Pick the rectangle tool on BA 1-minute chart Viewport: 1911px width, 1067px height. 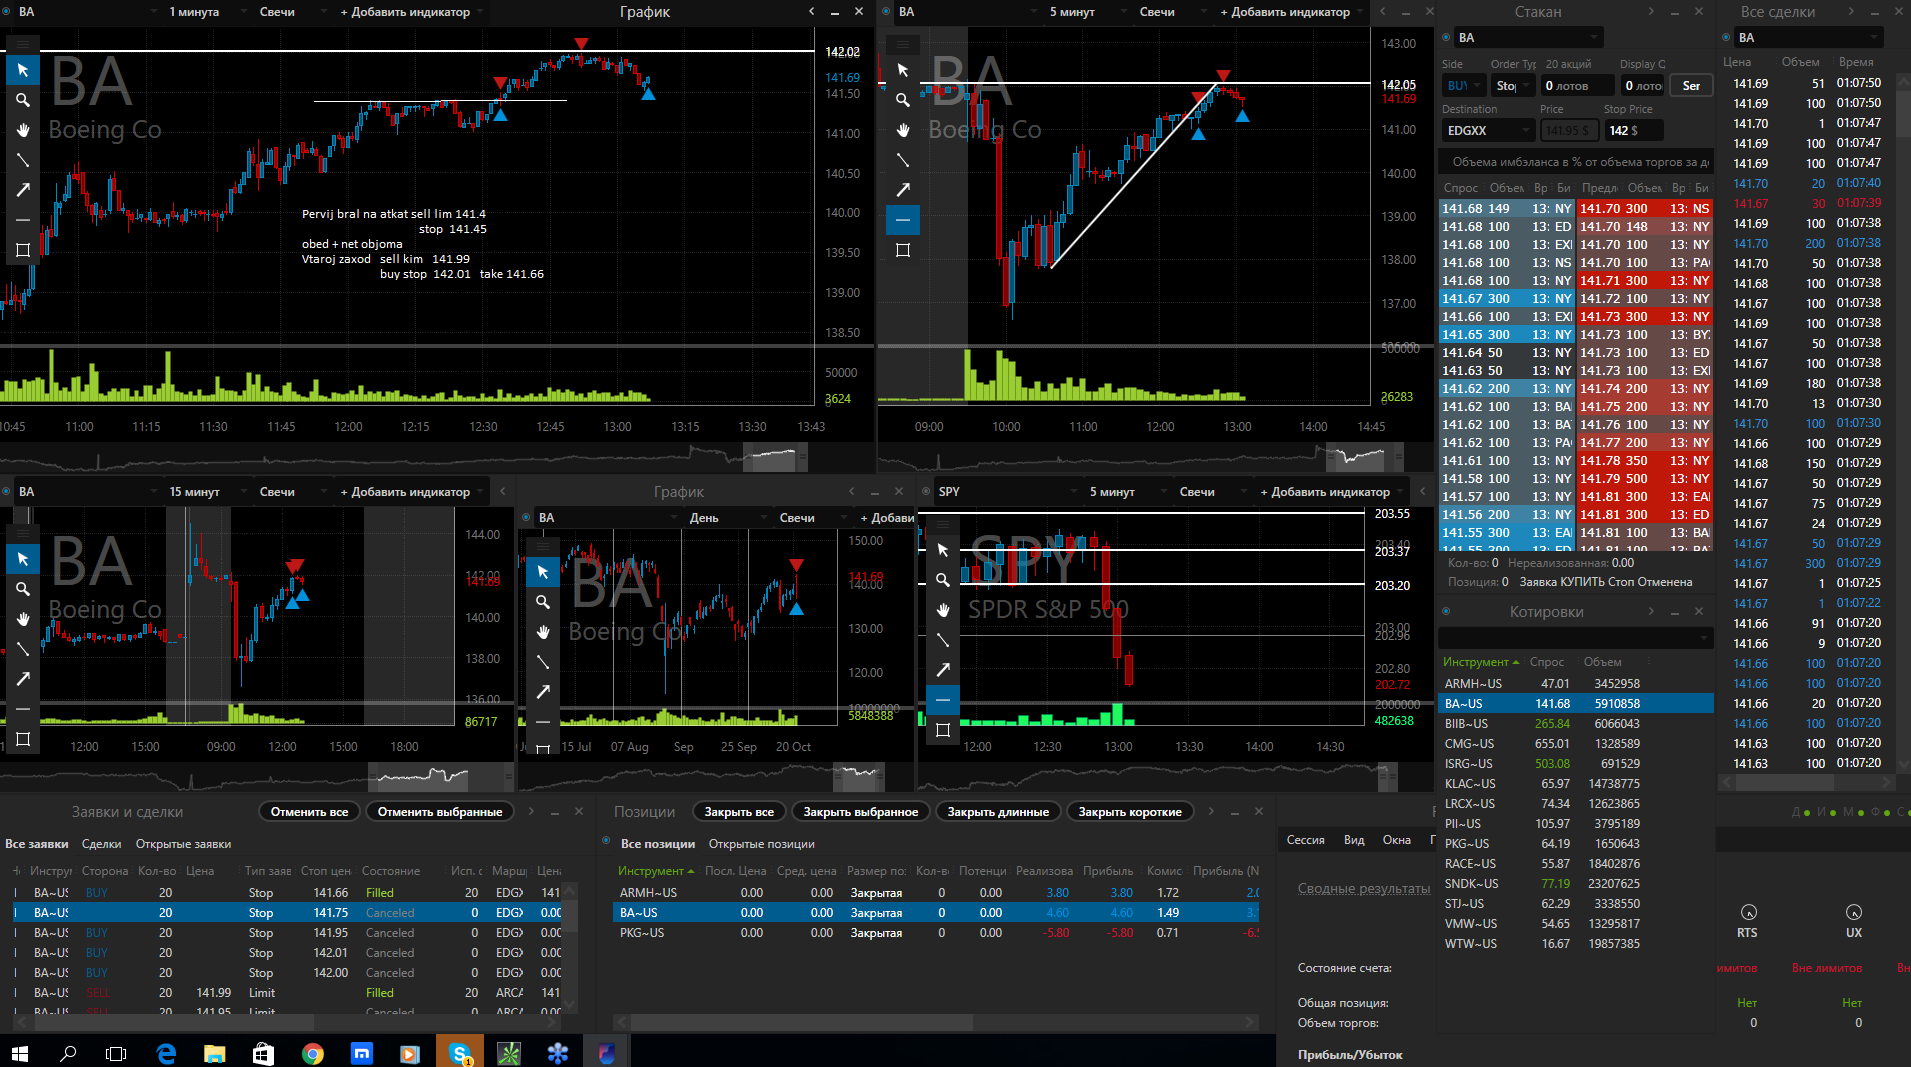pos(22,250)
